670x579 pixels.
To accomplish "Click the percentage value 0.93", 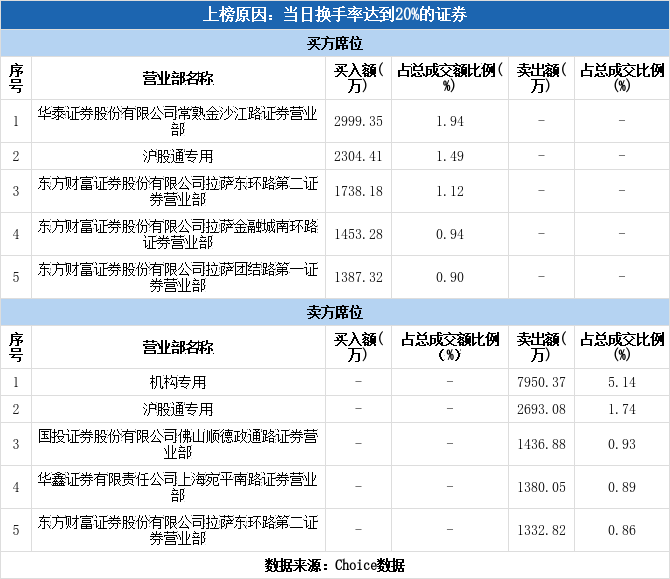I will point(622,444).
